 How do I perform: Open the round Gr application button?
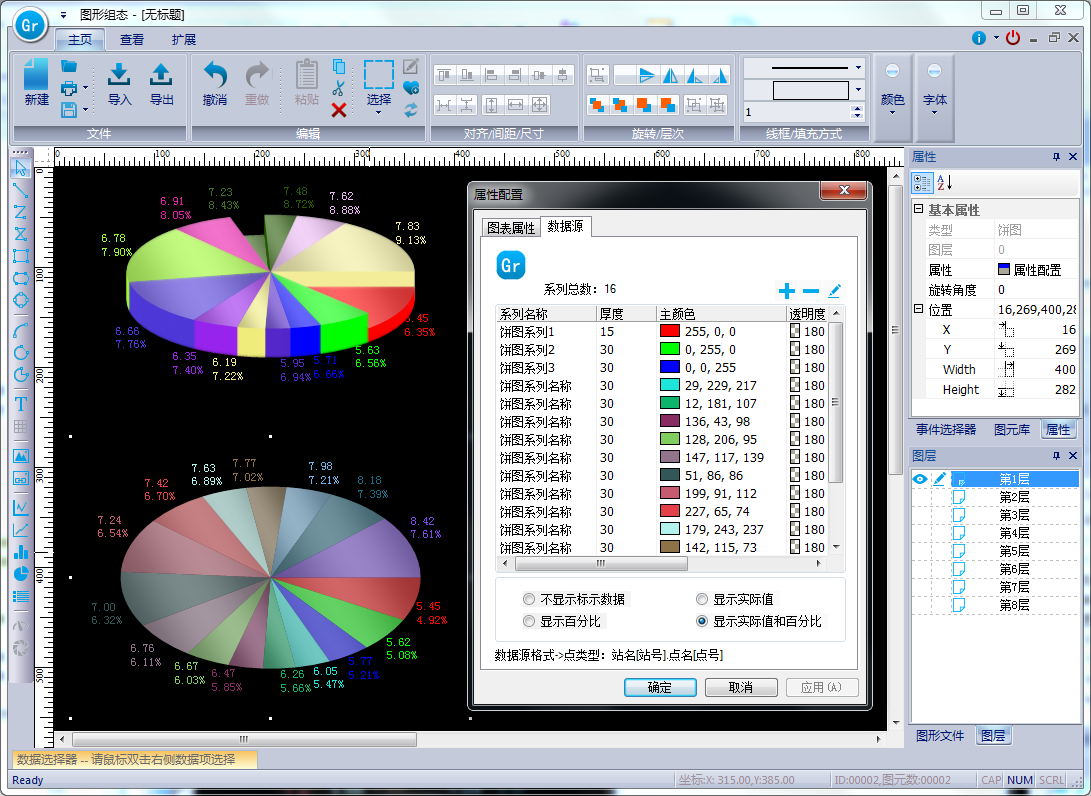pos(30,26)
